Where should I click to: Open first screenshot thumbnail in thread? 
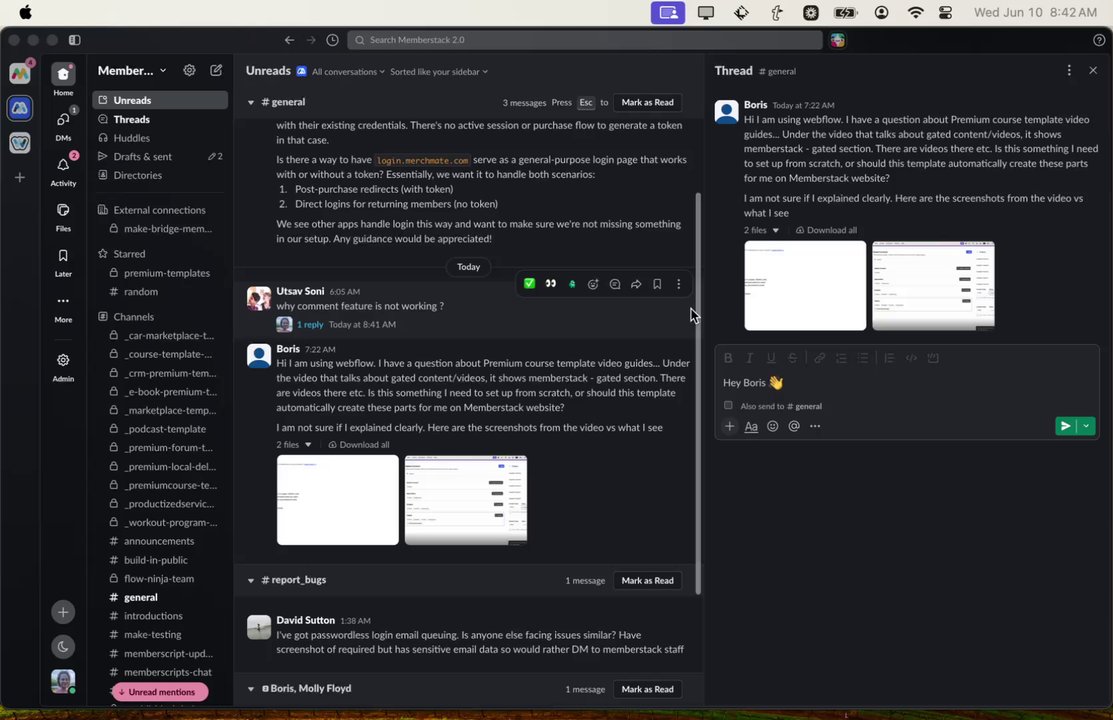point(805,285)
